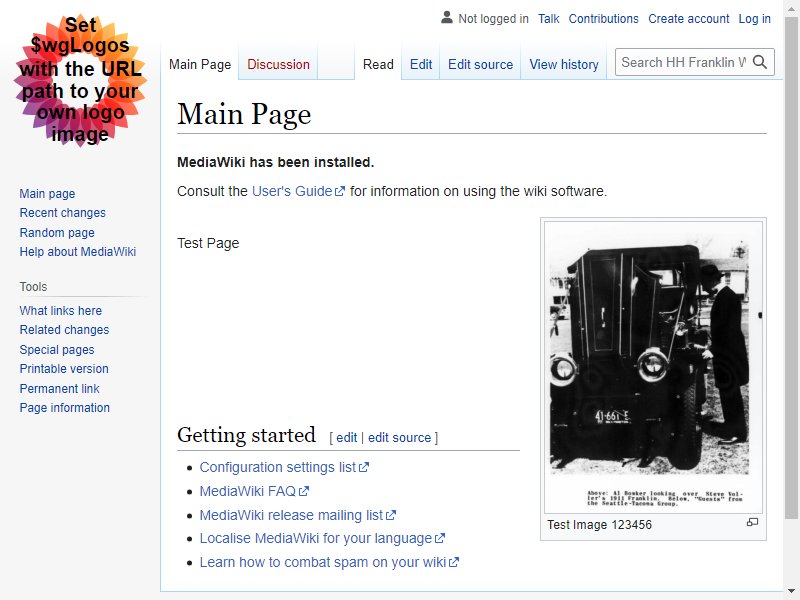800x600 pixels.
Task: Click Create account link
Action: pyautogui.click(x=689, y=19)
